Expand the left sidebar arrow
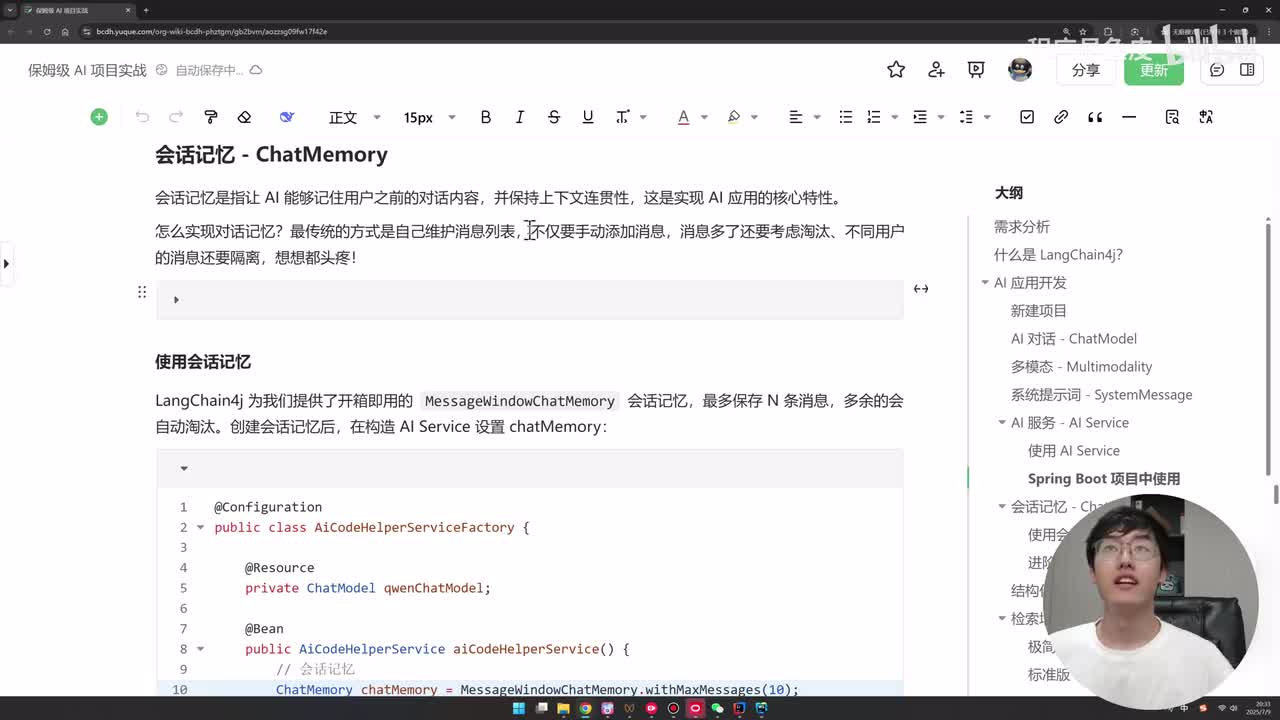 tap(6, 264)
